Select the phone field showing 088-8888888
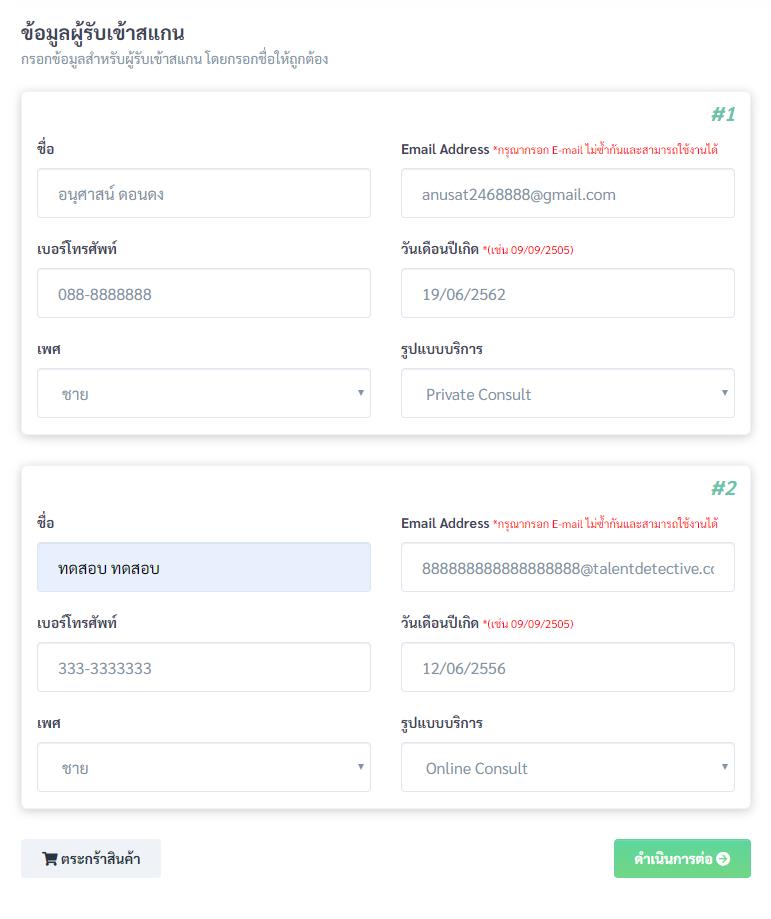The height and width of the screenshot is (919, 771). click(203, 293)
